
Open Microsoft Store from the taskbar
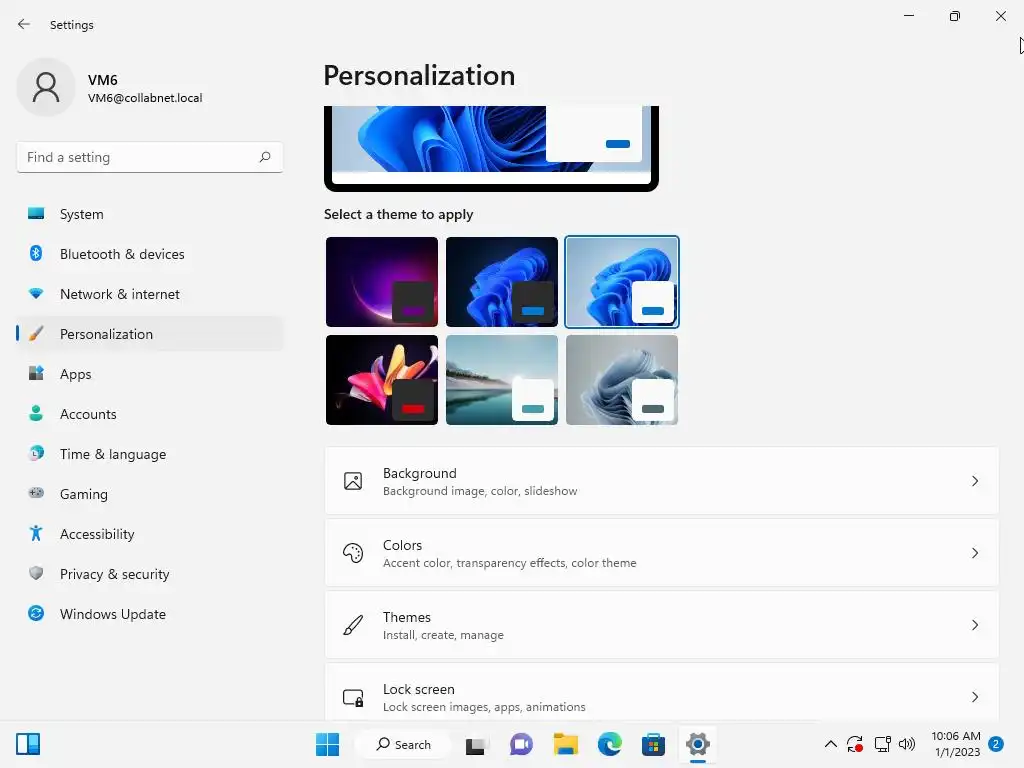click(653, 744)
